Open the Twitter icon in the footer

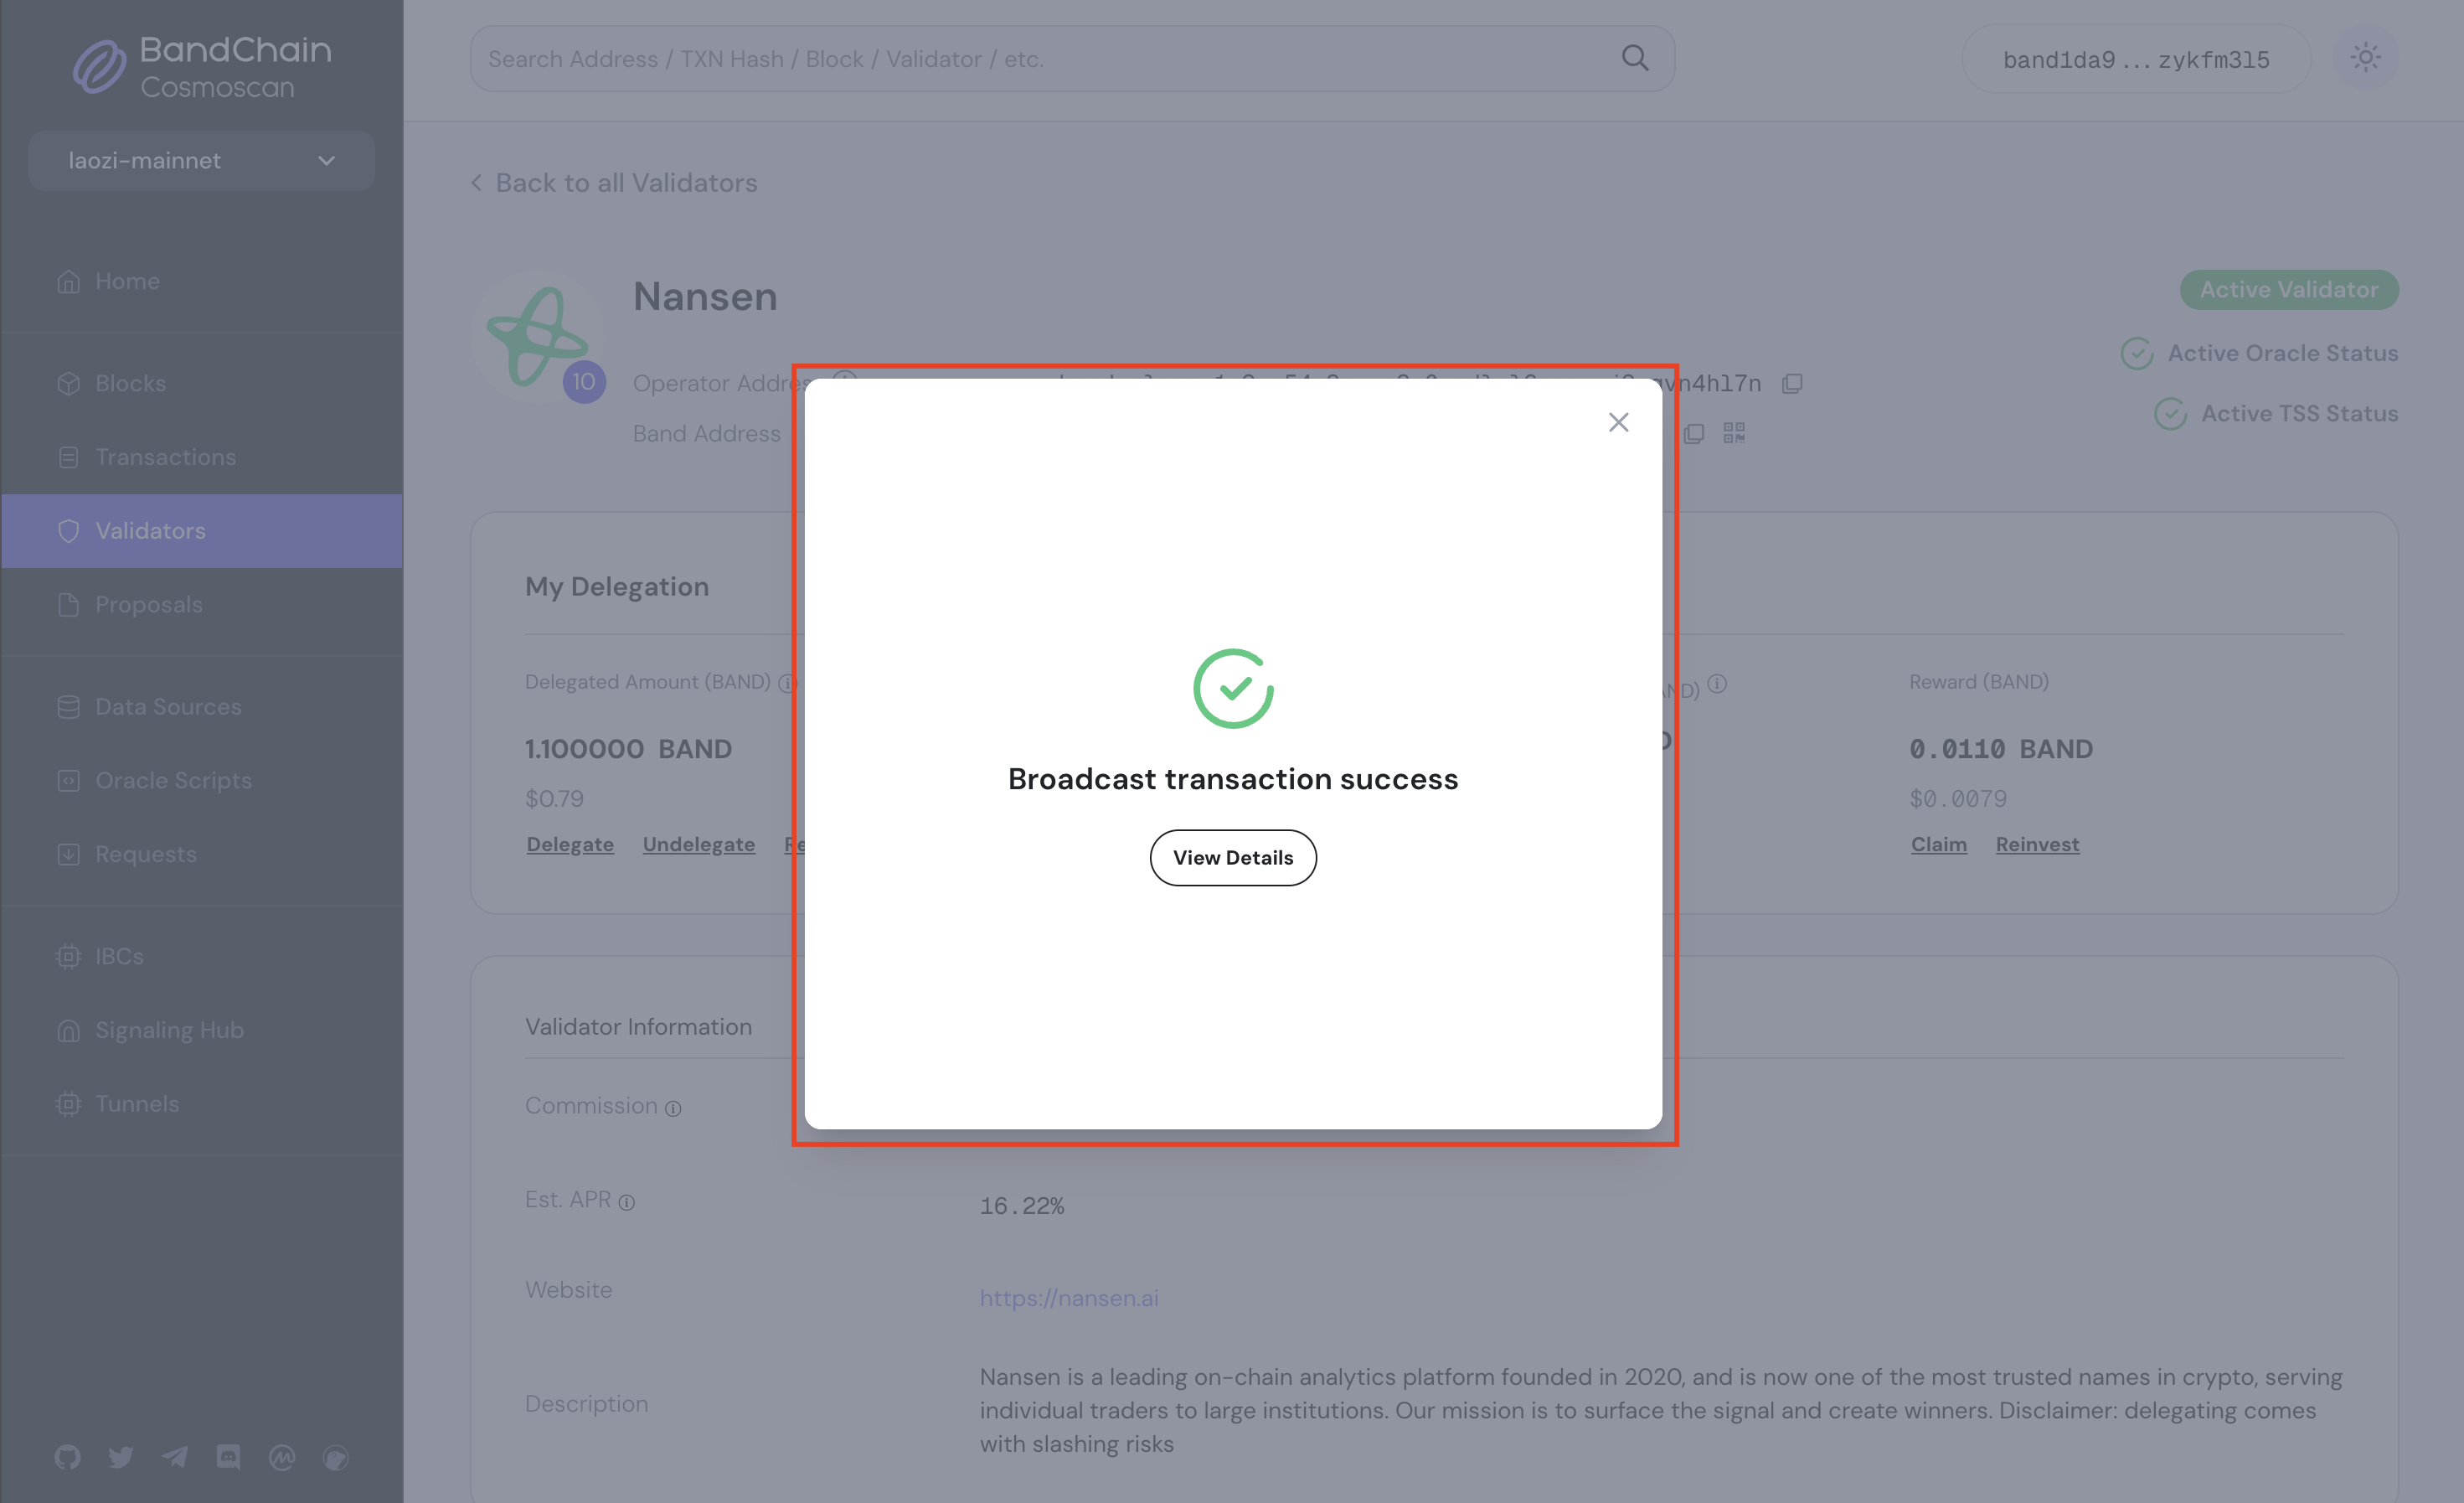(121, 1456)
